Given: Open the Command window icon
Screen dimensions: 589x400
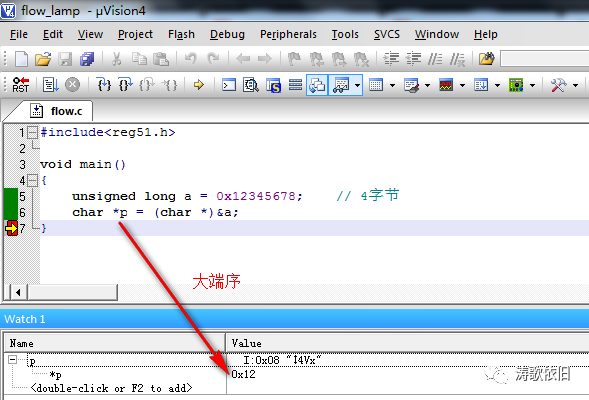Looking at the screenshot, I should point(229,85).
